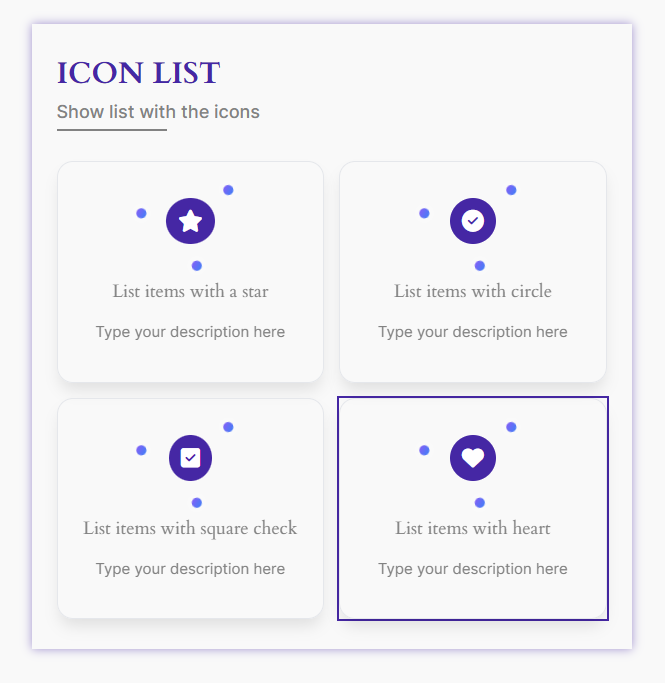Screen dimensions: 665x683
Task: Click dot above-right of star icon
Action: coord(228,190)
